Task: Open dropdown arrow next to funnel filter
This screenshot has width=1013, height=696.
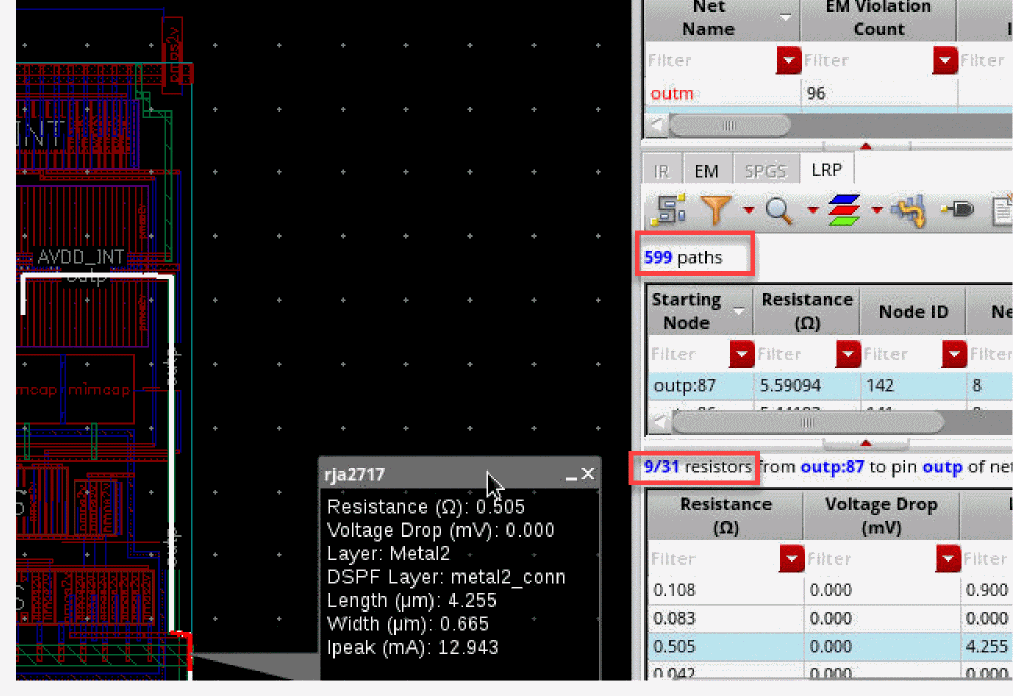Action: [x=748, y=211]
